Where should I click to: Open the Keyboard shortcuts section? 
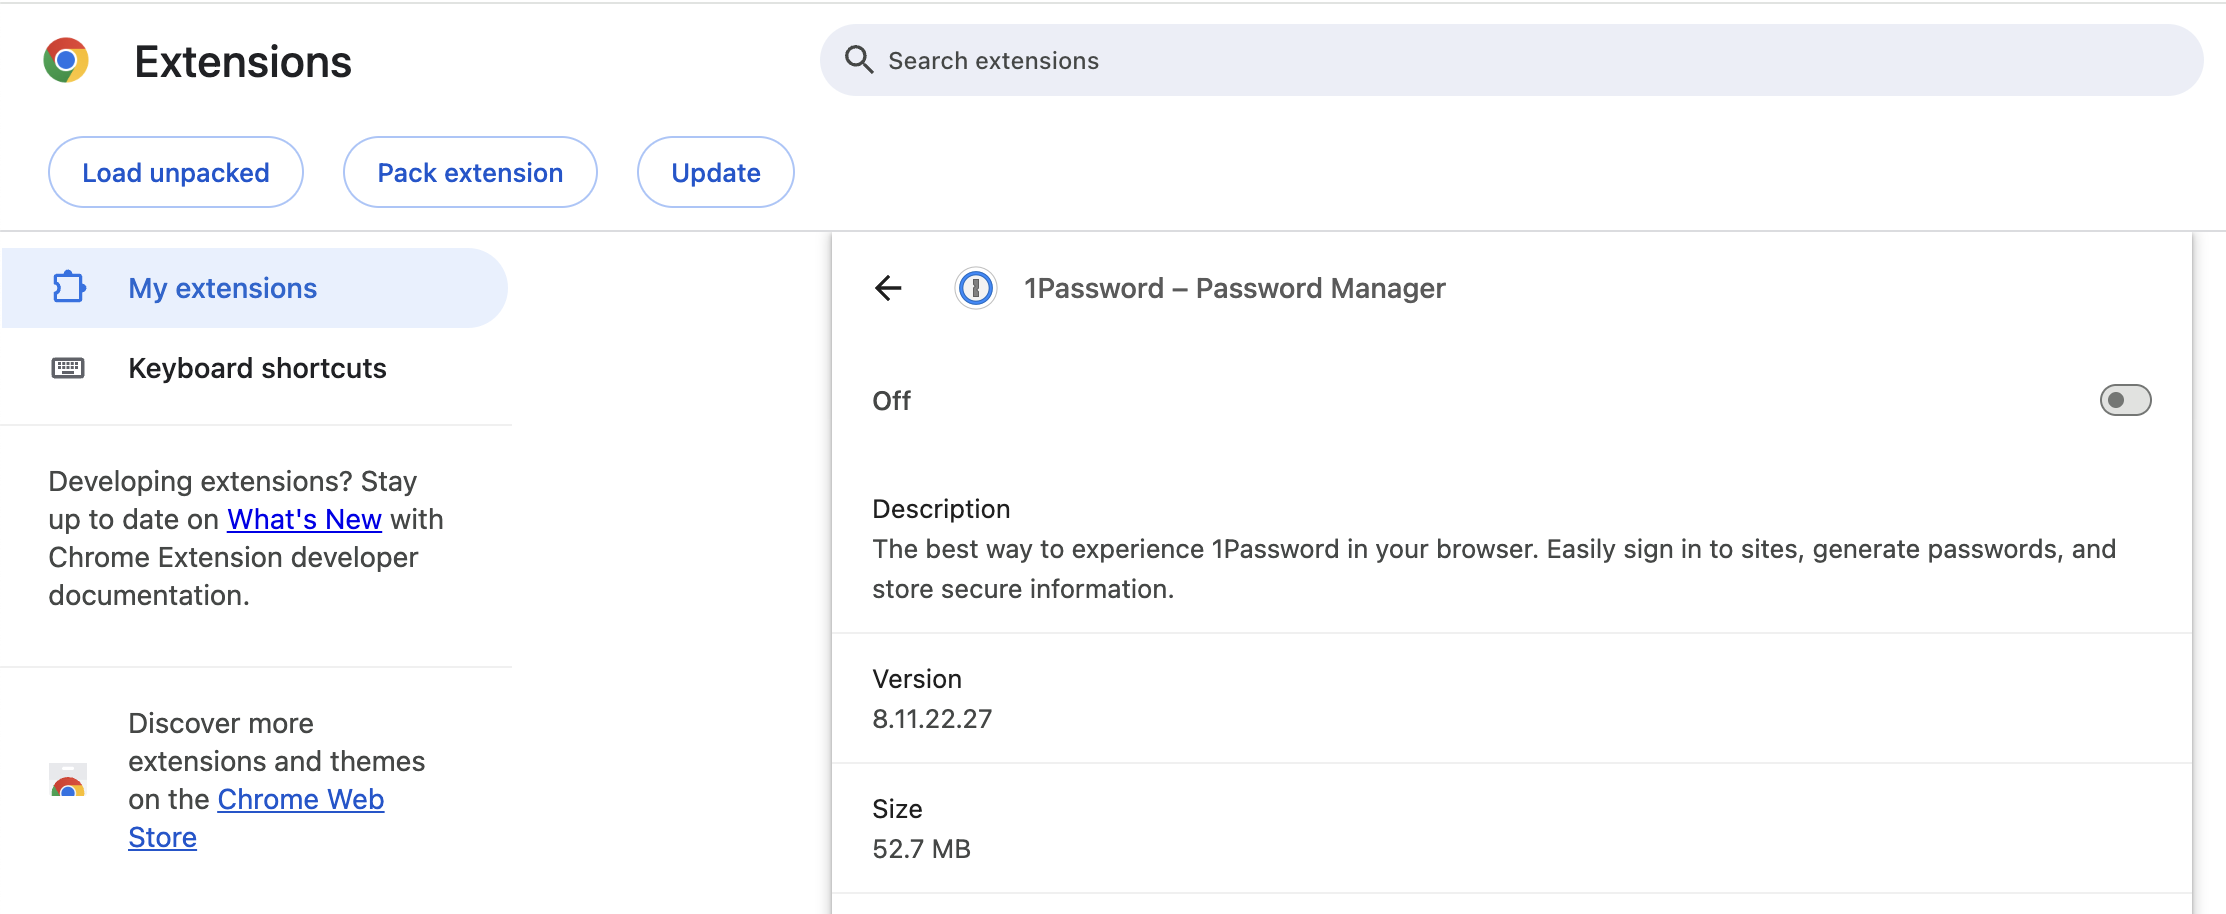point(257,367)
